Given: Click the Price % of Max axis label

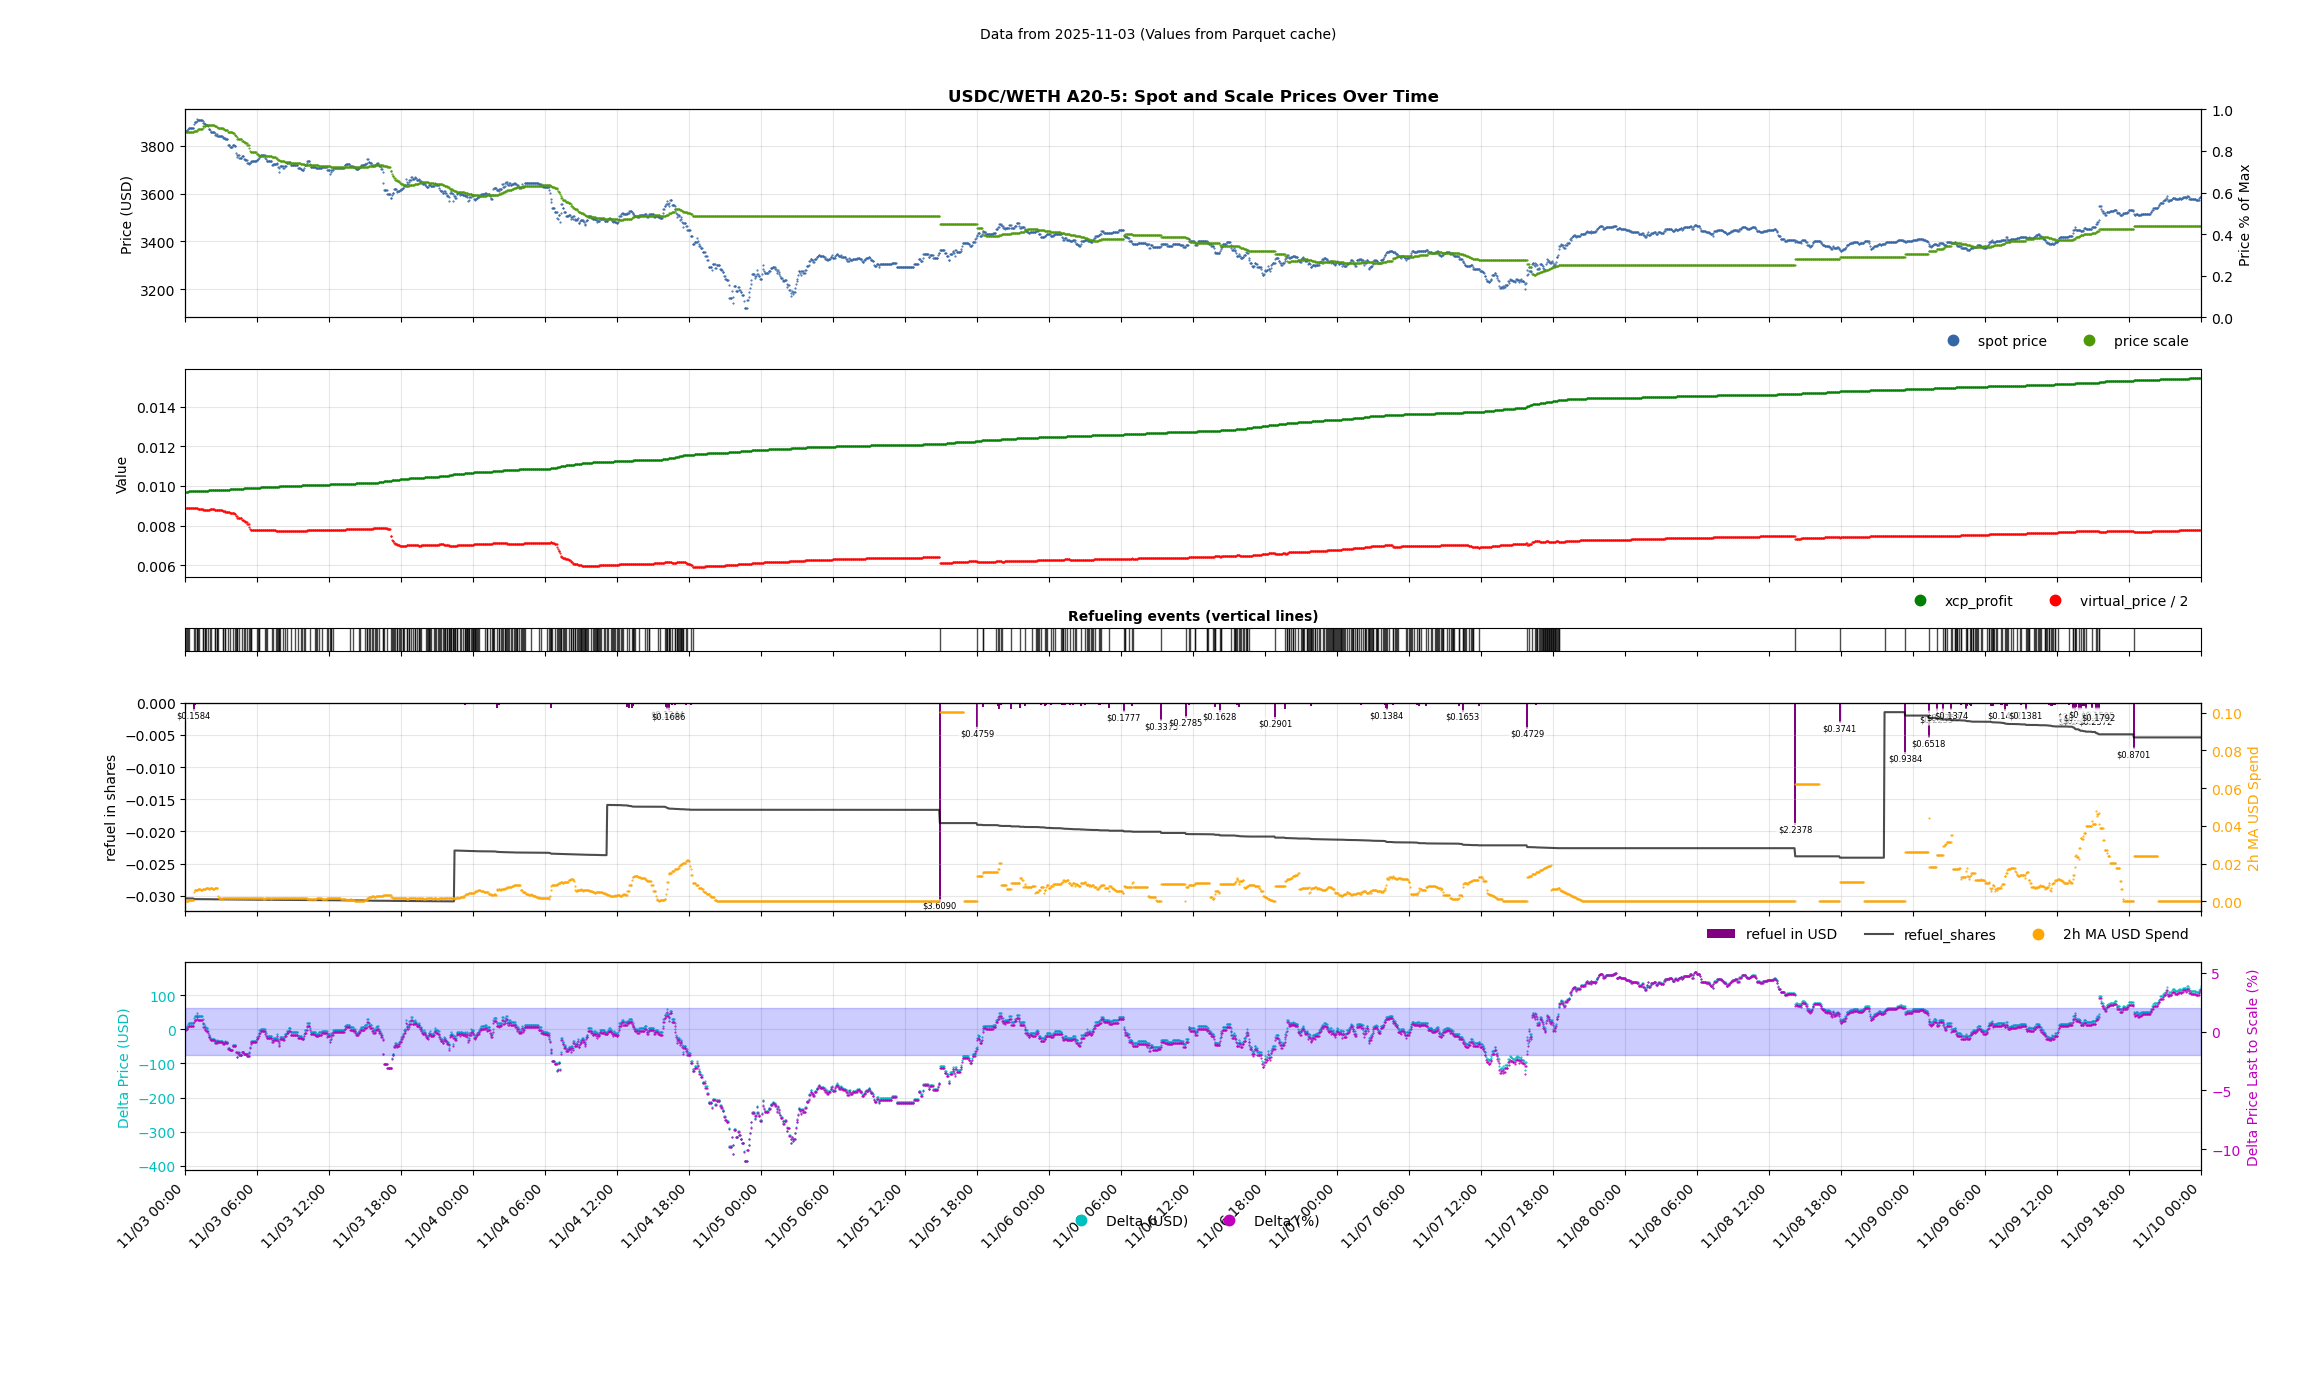Looking at the screenshot, I should coord(2245,214).
